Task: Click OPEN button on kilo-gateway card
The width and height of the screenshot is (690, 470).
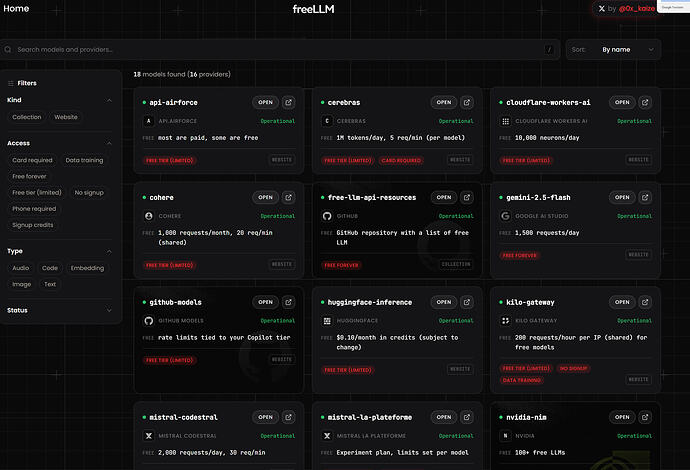Action: (x=622, y=302)
